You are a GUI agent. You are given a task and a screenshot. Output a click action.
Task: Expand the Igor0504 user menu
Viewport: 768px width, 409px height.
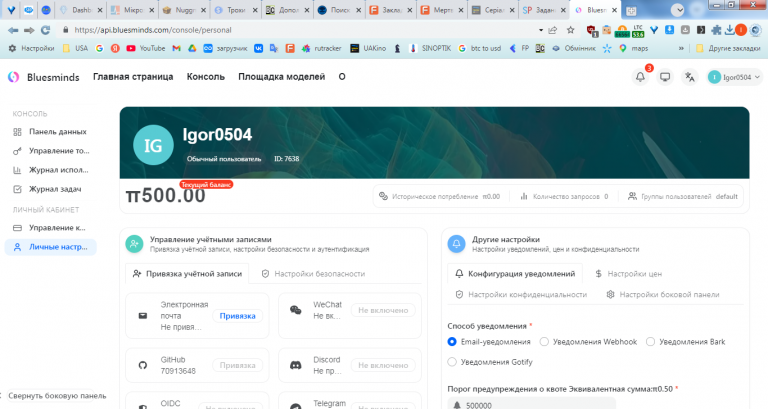(734, 77)
